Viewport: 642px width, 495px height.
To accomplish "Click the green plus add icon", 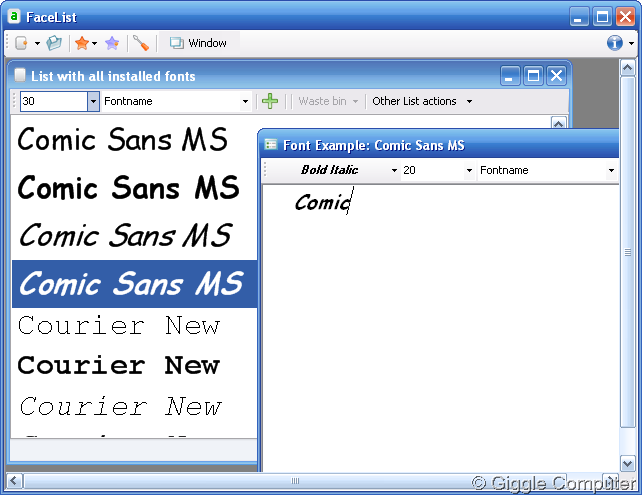I will [x=270, y=101].
